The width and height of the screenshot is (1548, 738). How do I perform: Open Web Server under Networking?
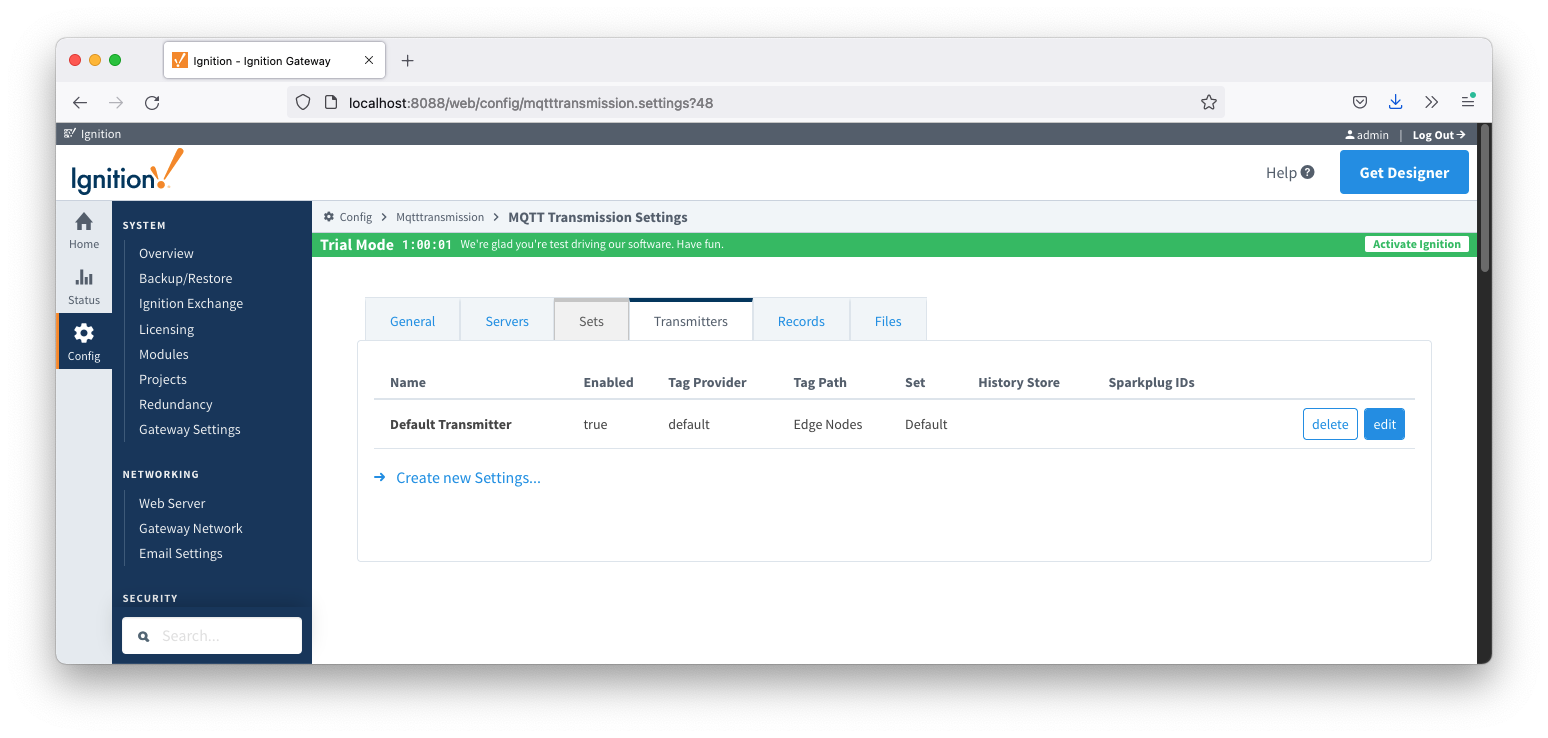[x=172, y=503]
